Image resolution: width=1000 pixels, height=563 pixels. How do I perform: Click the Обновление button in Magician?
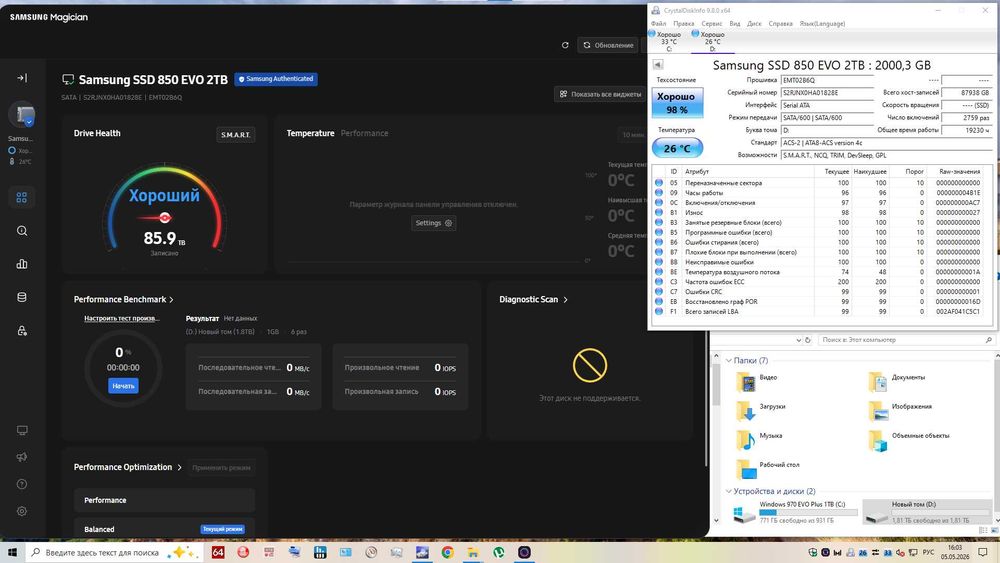point(608,45)
